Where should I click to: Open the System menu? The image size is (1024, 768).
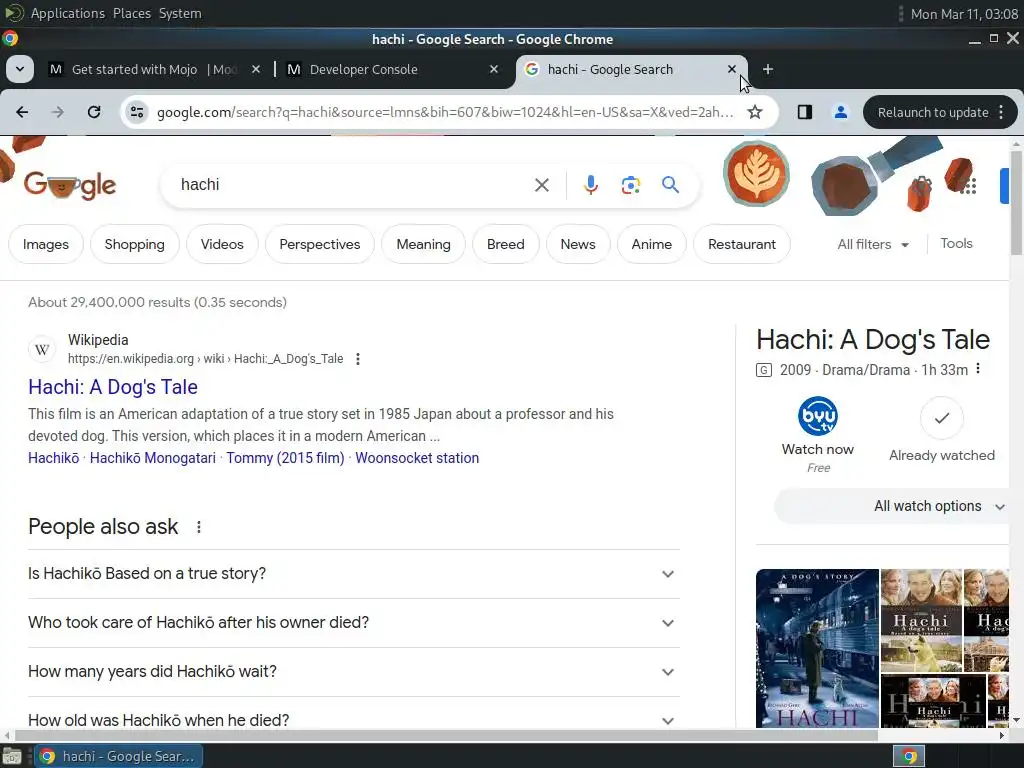180,13
